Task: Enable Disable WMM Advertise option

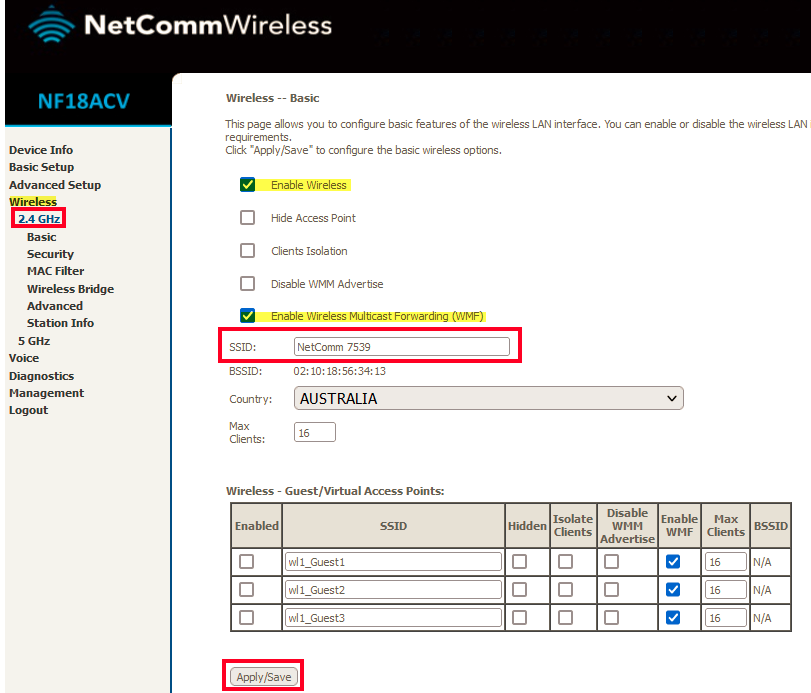Action: [x=247, y=284]
